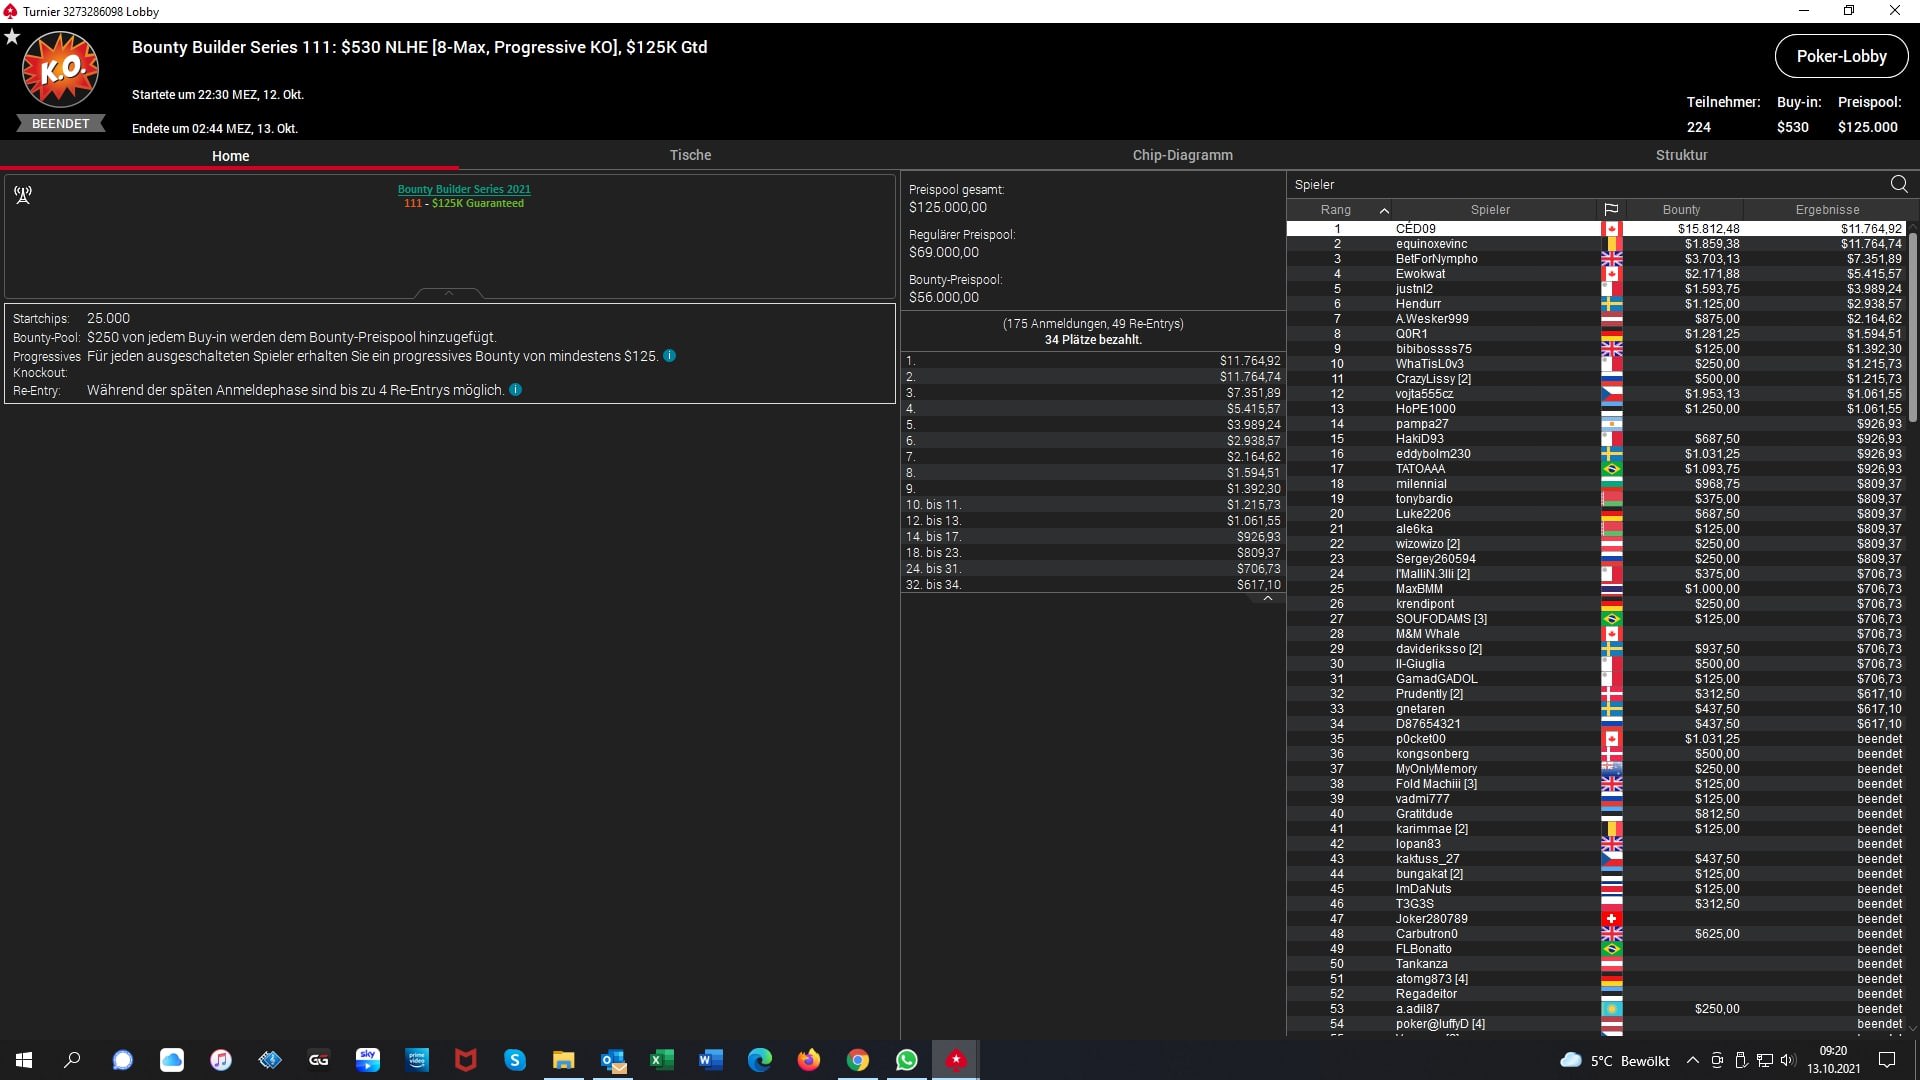
Task: Open the Poker-Lobby button
Action: tap(1840, 56)
